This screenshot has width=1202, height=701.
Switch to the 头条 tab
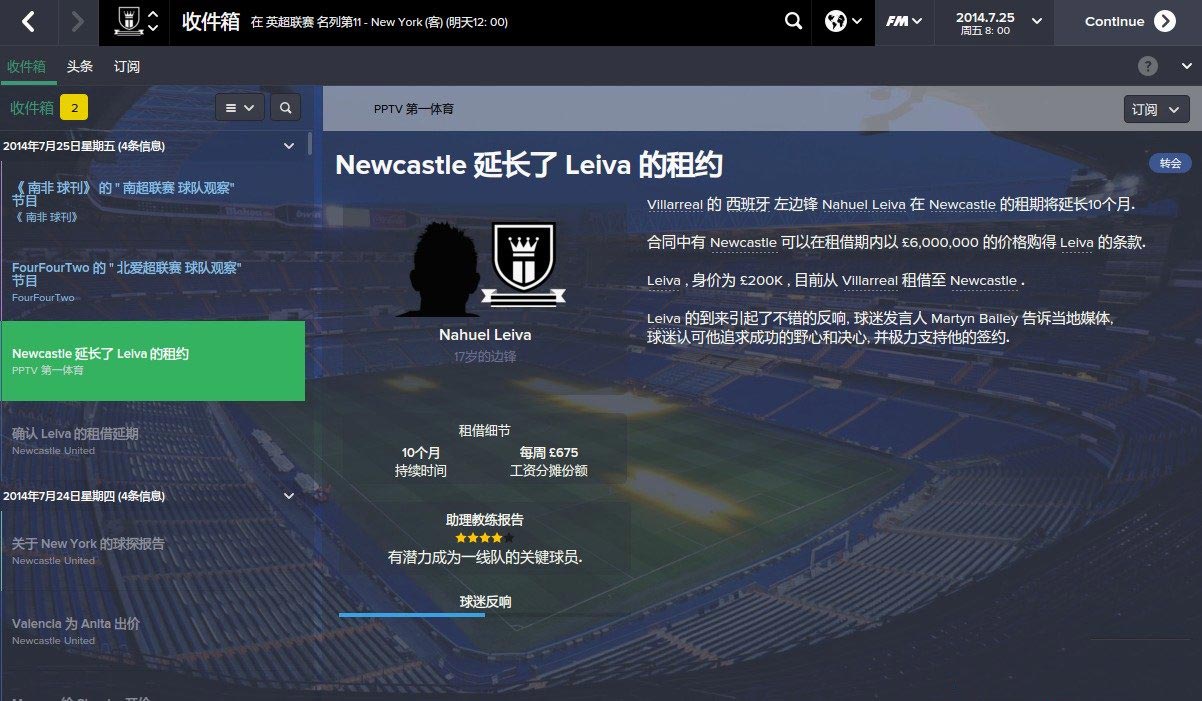click(80, 67)
